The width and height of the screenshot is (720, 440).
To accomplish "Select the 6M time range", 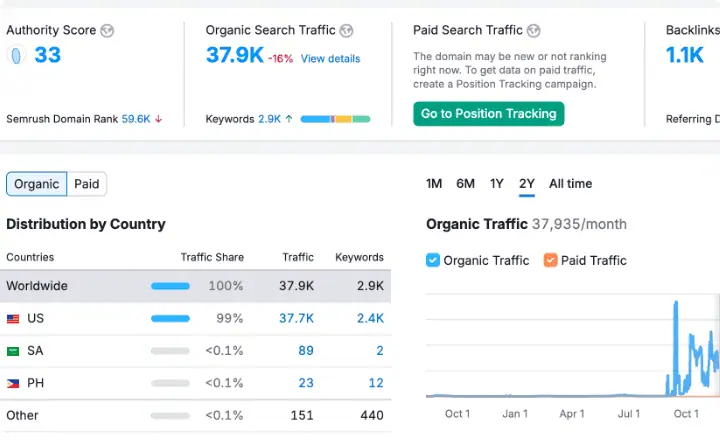I will click(x=465, y=184).
